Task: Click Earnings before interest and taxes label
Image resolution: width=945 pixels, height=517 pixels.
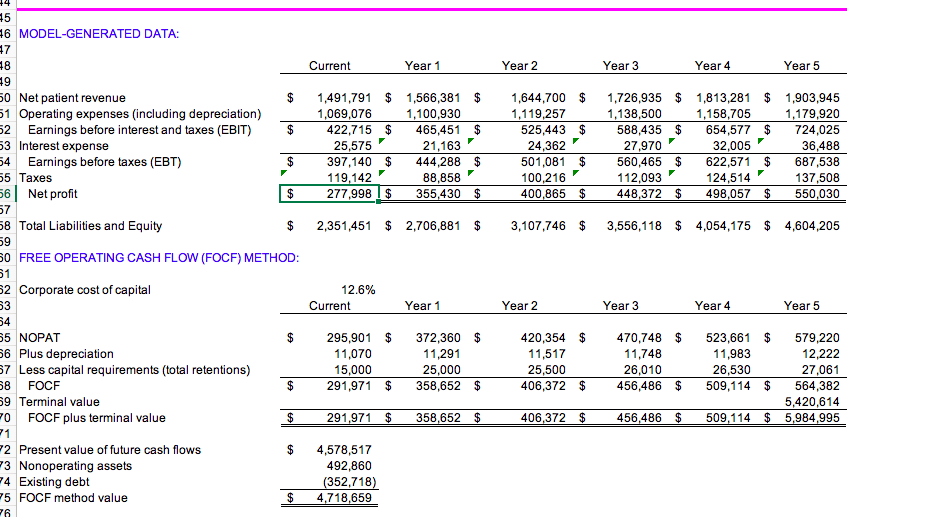Action: [x=139, y=130]
